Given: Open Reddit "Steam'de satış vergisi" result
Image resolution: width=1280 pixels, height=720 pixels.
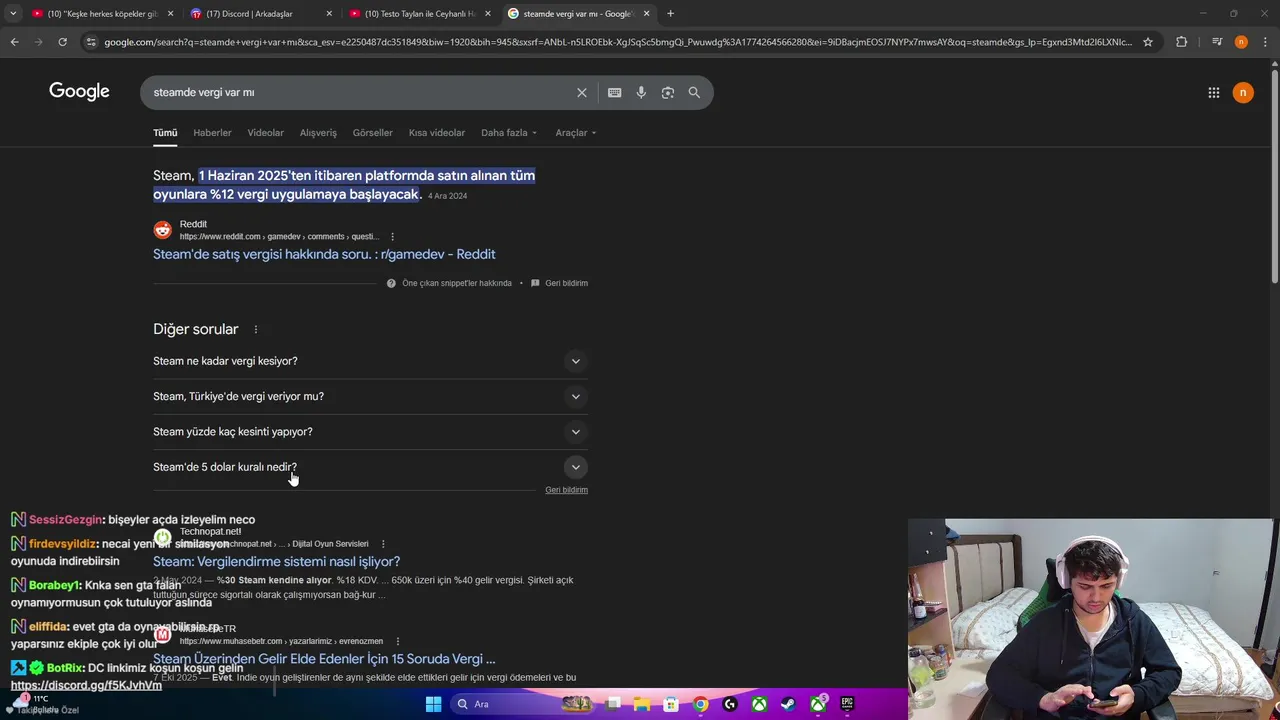Looking at the screenshot, I should point(324,254).
